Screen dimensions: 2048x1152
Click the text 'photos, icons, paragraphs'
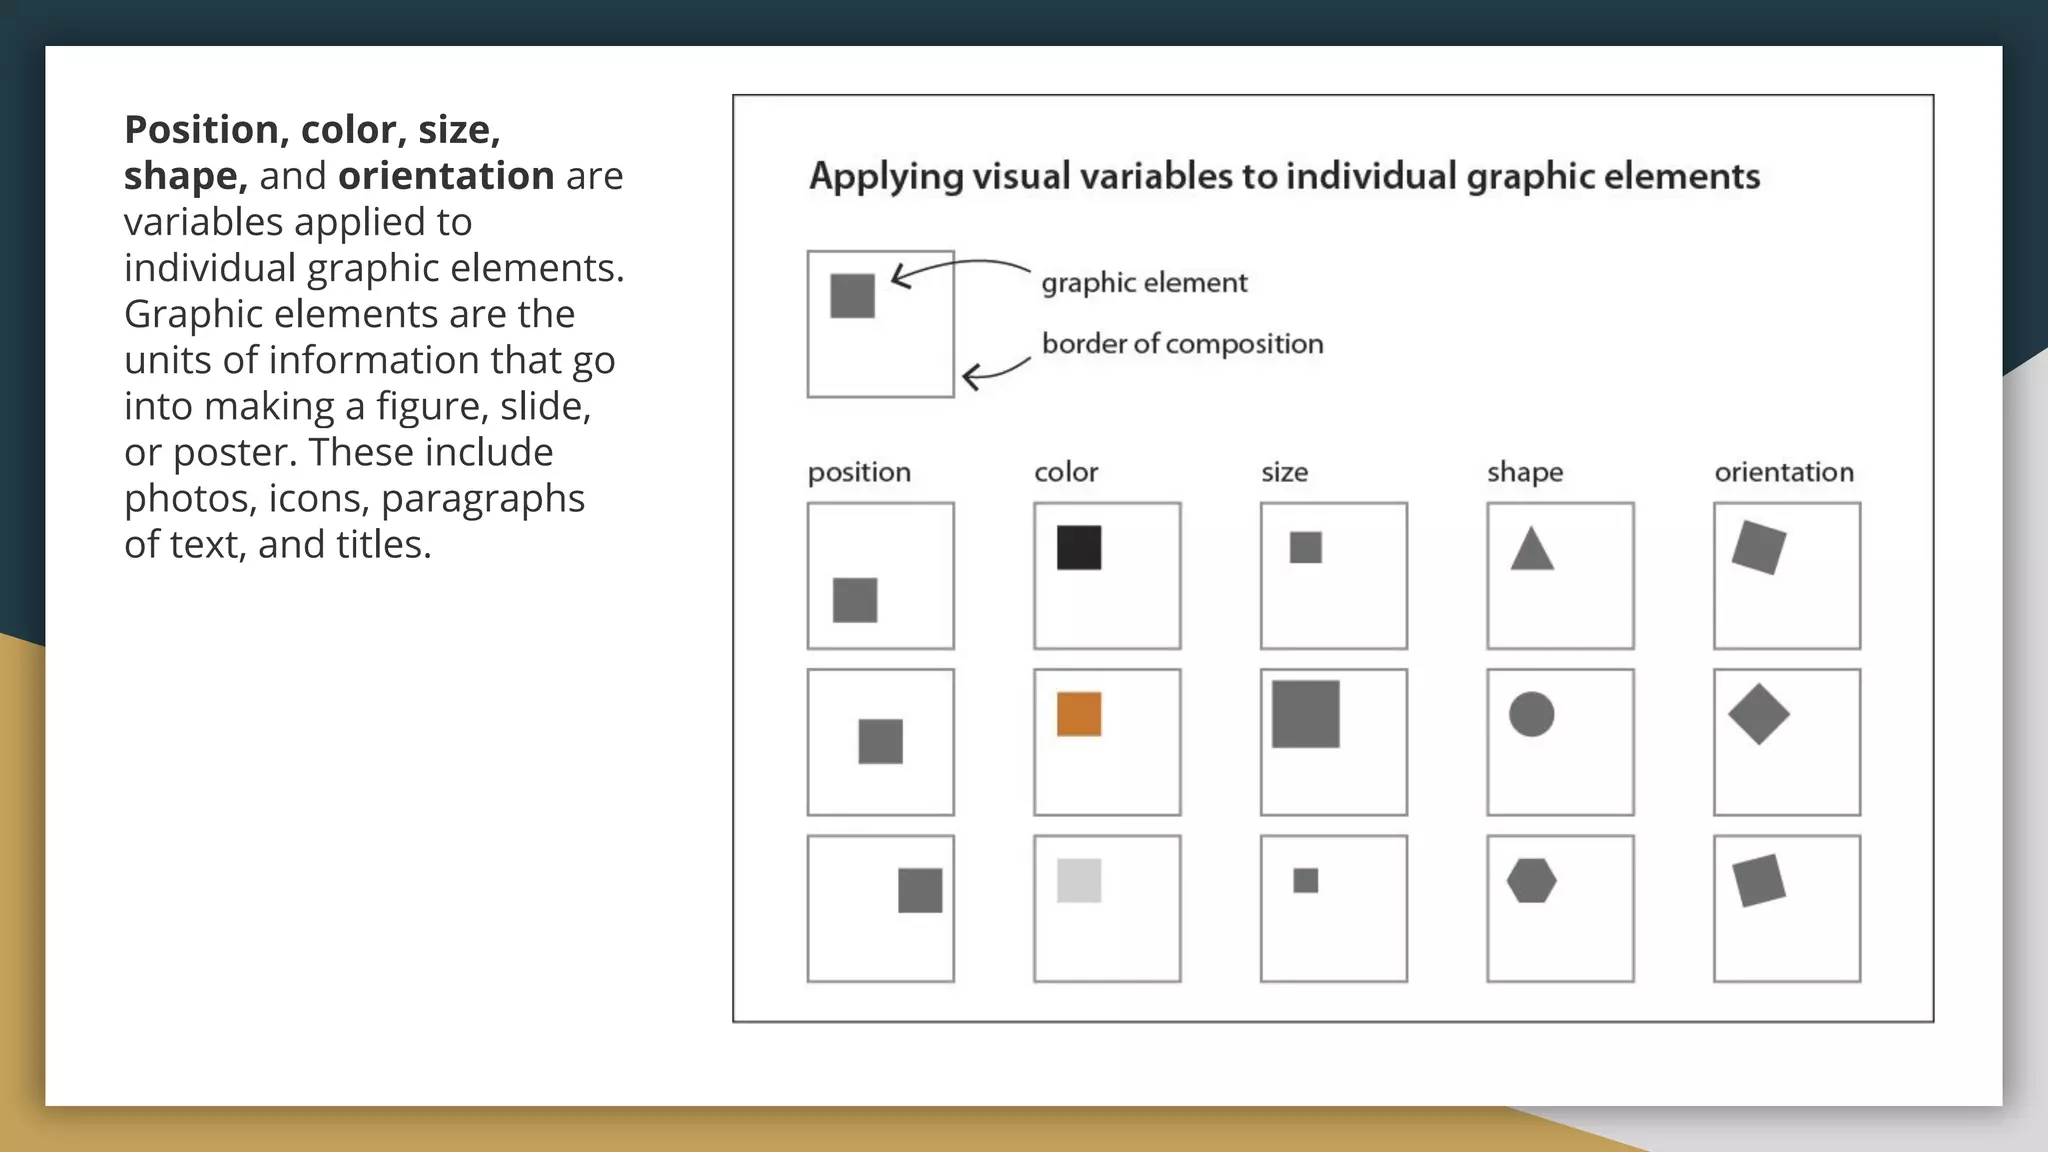[354, 499]
